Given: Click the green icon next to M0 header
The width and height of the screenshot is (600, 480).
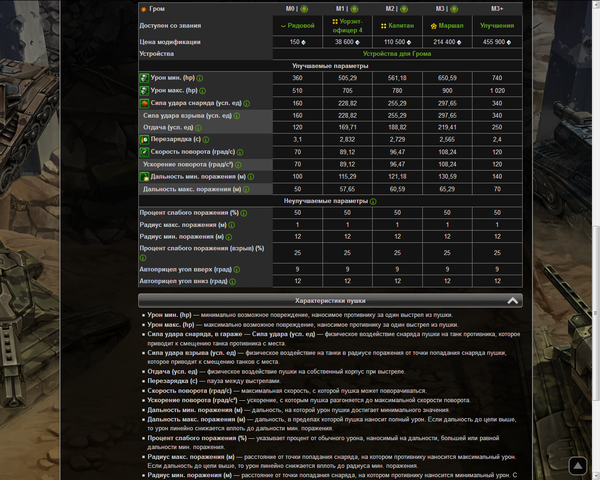Looking at the screenshot, I should [304, 9].
